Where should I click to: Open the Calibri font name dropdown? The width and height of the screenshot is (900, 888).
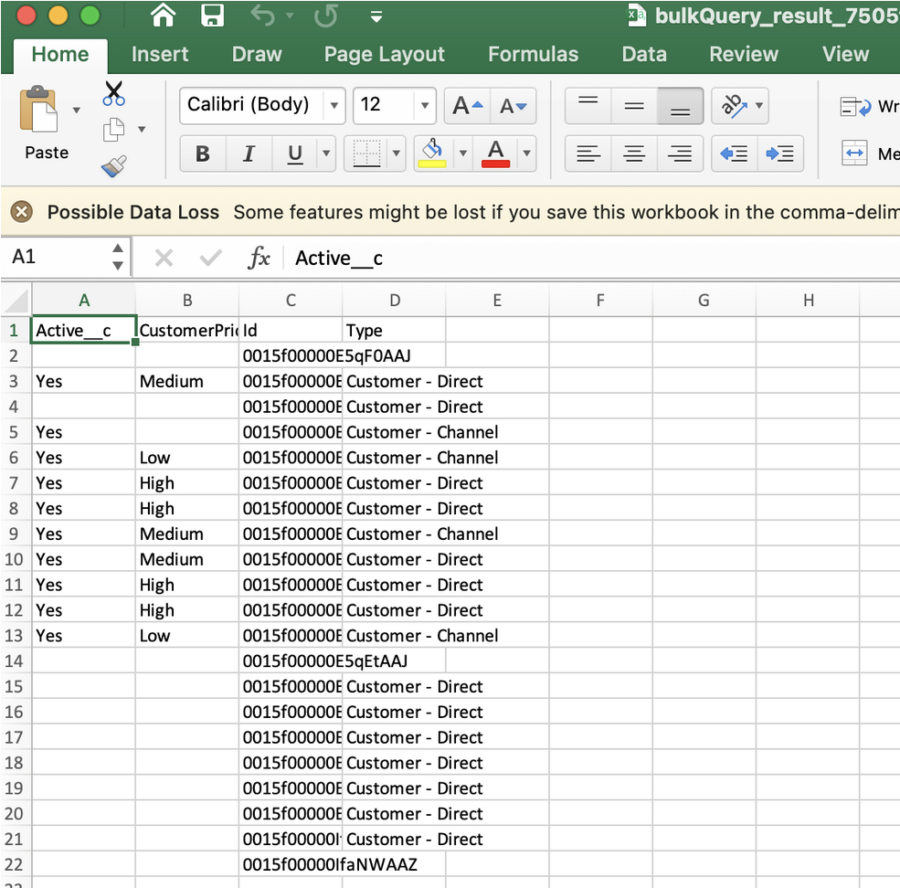[332, 105]
